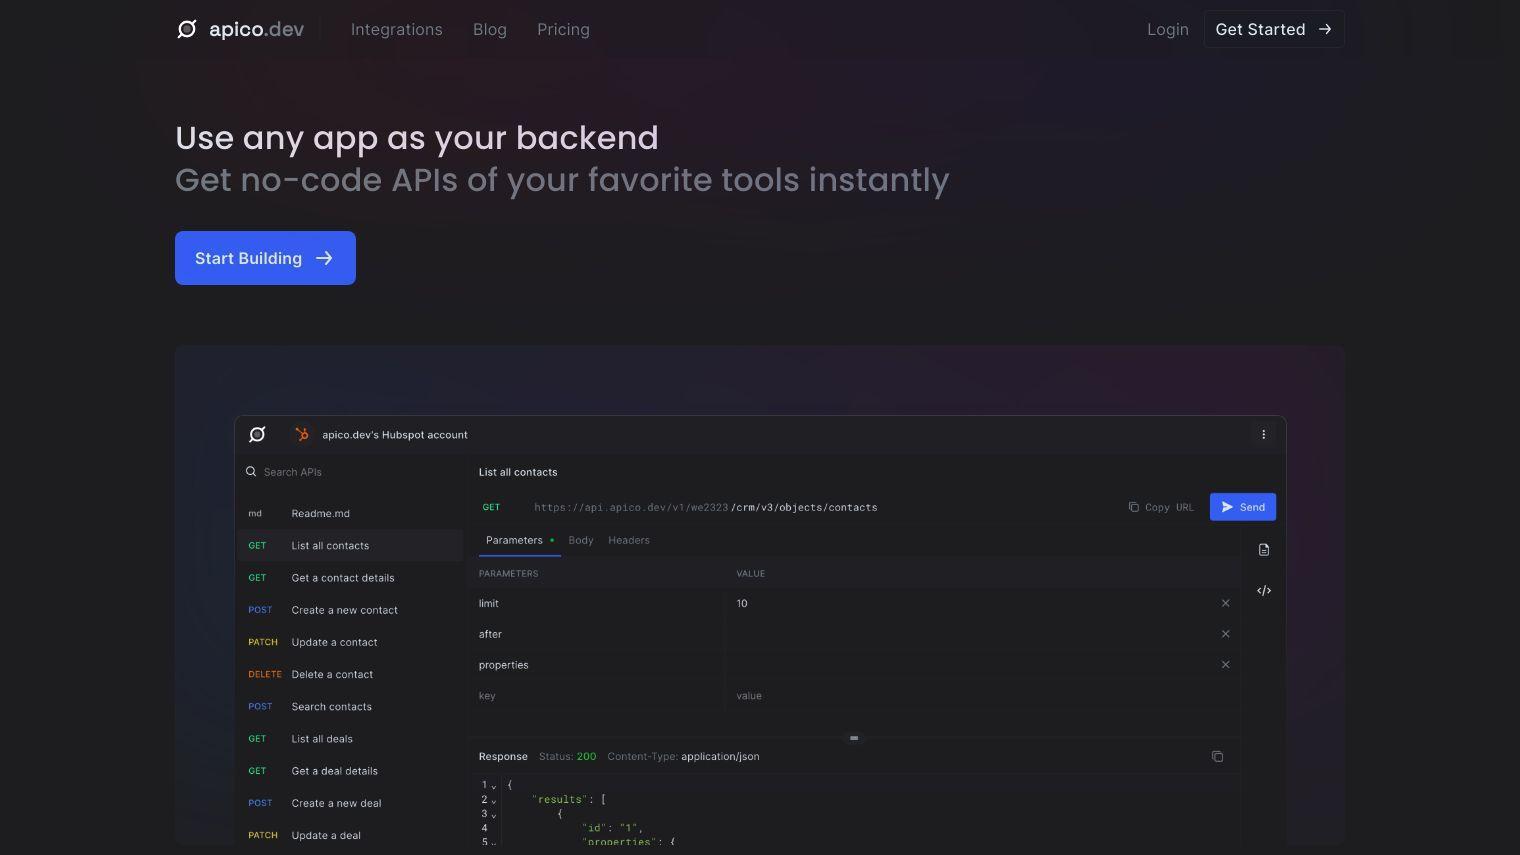Select Search contacts endpoint

[350, 706]
